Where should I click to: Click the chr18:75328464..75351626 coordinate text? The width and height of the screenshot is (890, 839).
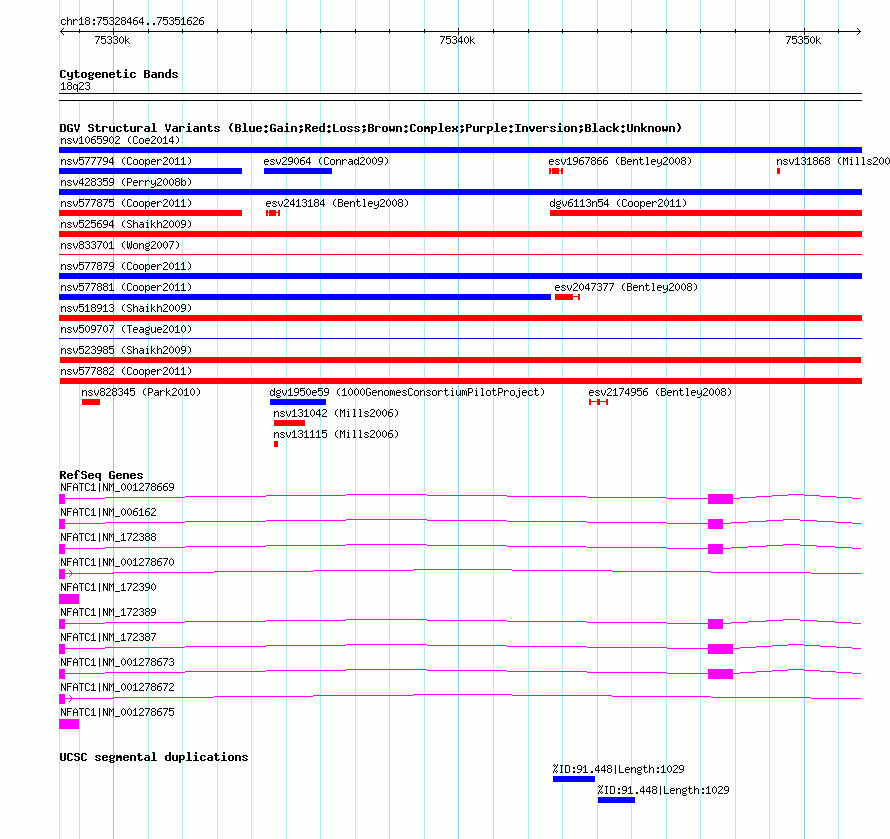pyautogui.click(x=132, y=21)
